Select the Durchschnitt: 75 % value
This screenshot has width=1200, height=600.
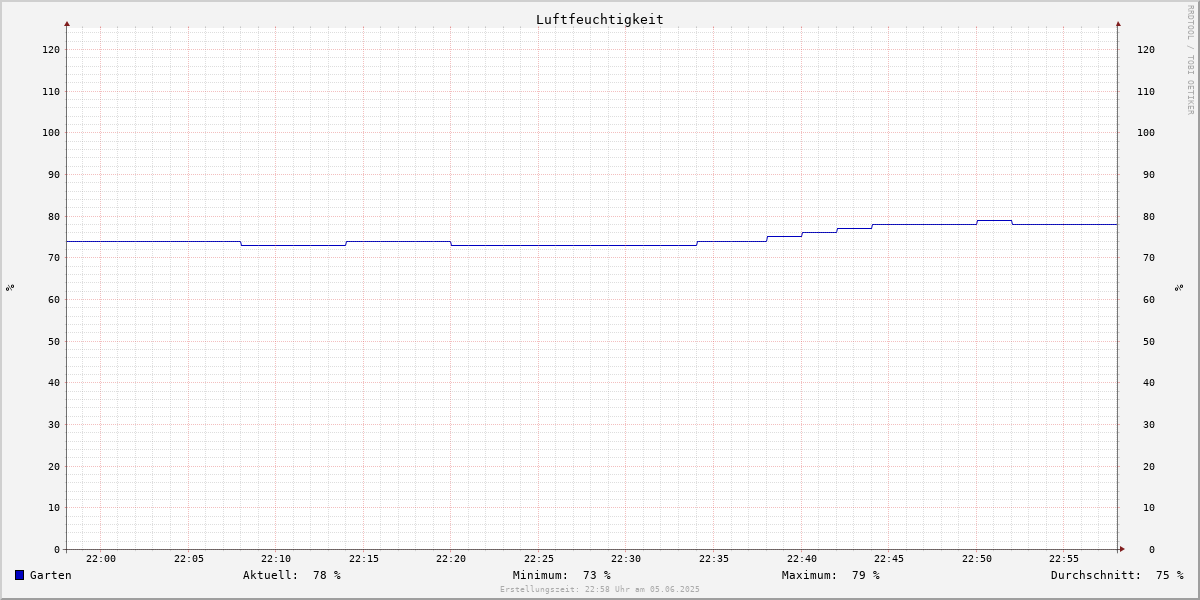click(1117, 575)
